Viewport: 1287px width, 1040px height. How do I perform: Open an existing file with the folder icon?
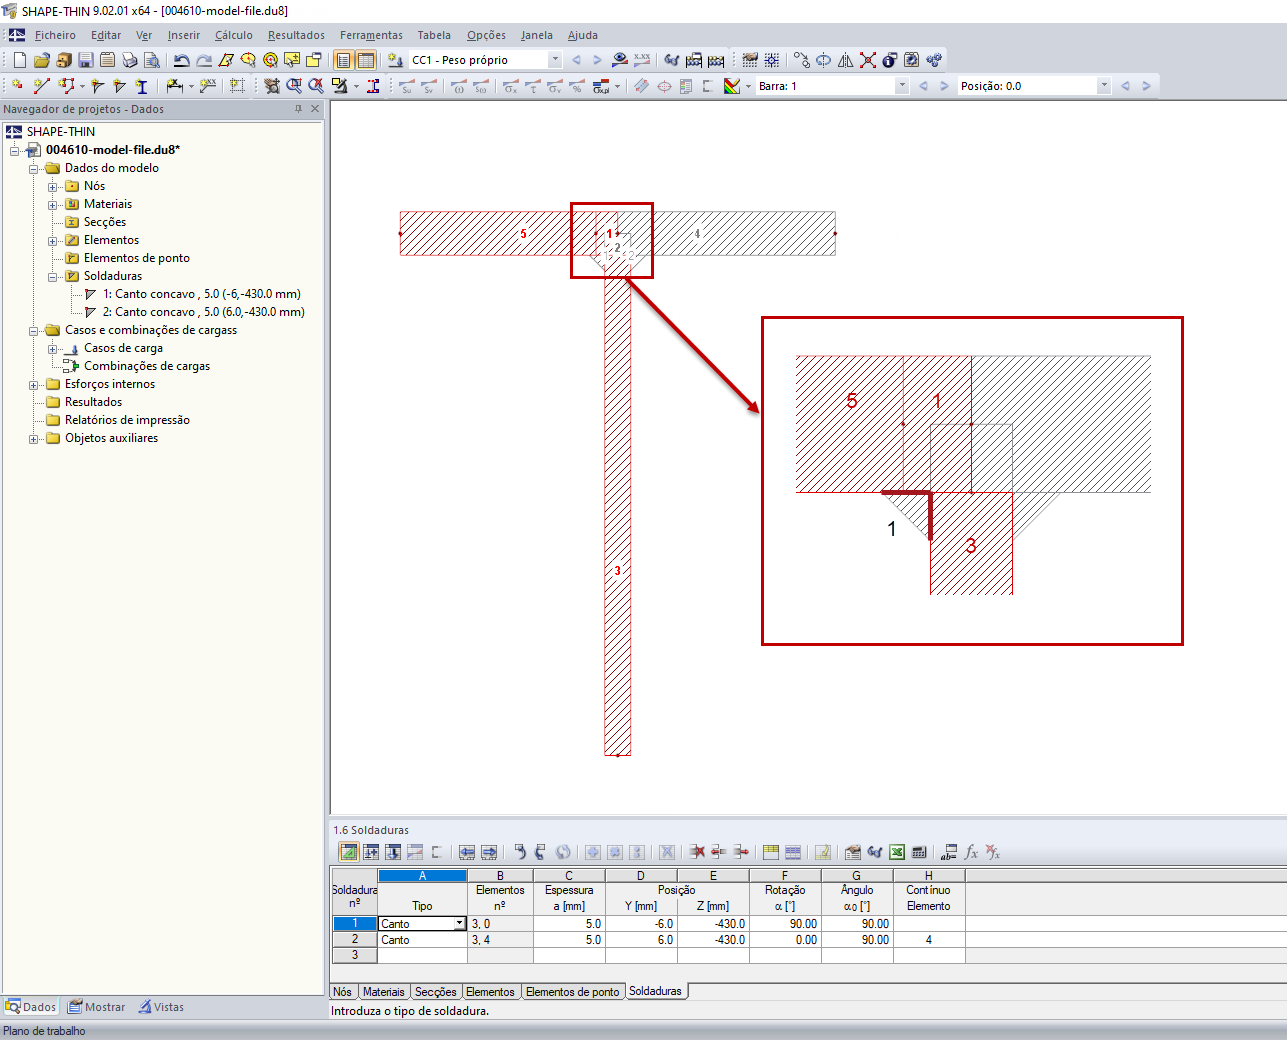pos(42,60)
